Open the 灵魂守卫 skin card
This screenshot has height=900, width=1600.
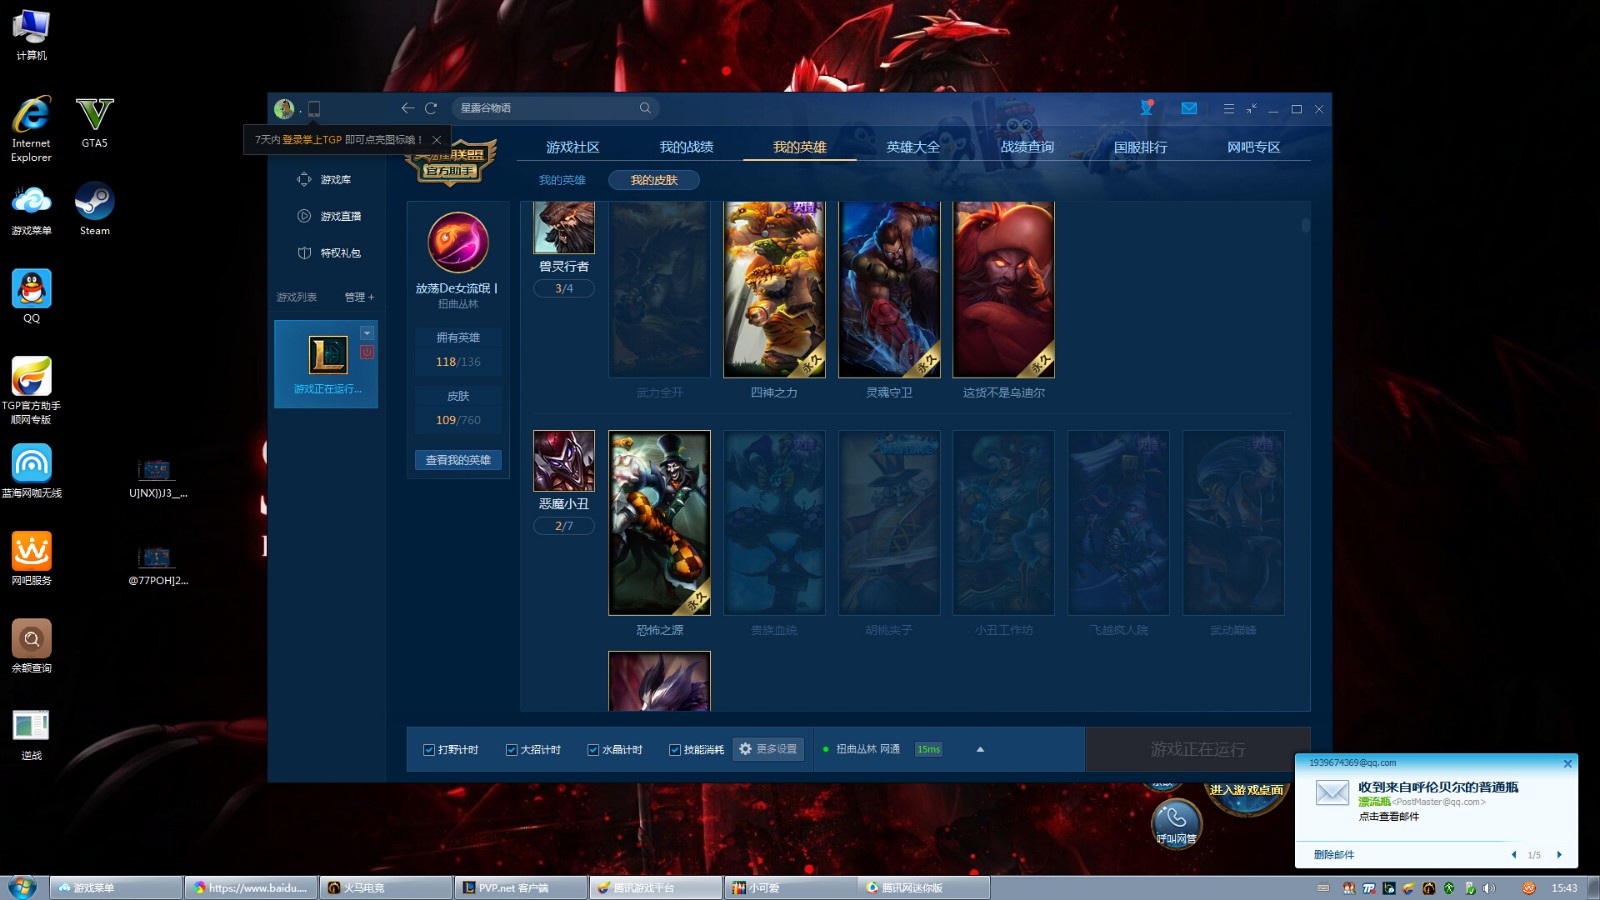click(889, 290)
